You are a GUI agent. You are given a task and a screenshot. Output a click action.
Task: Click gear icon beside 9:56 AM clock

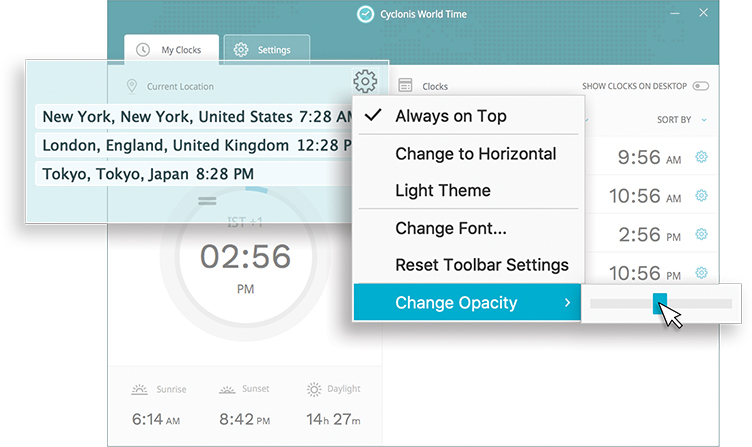[x=701, y=157]
